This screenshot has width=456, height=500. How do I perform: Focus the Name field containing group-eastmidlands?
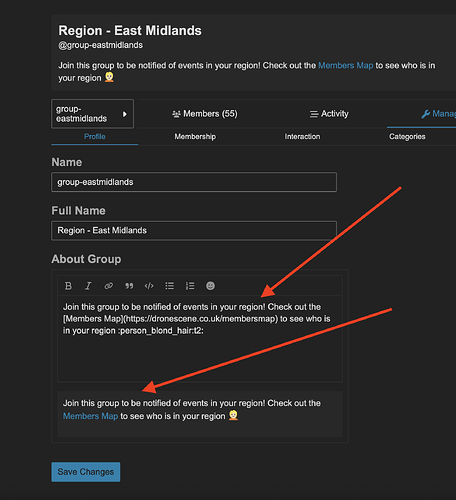[194, 182]
